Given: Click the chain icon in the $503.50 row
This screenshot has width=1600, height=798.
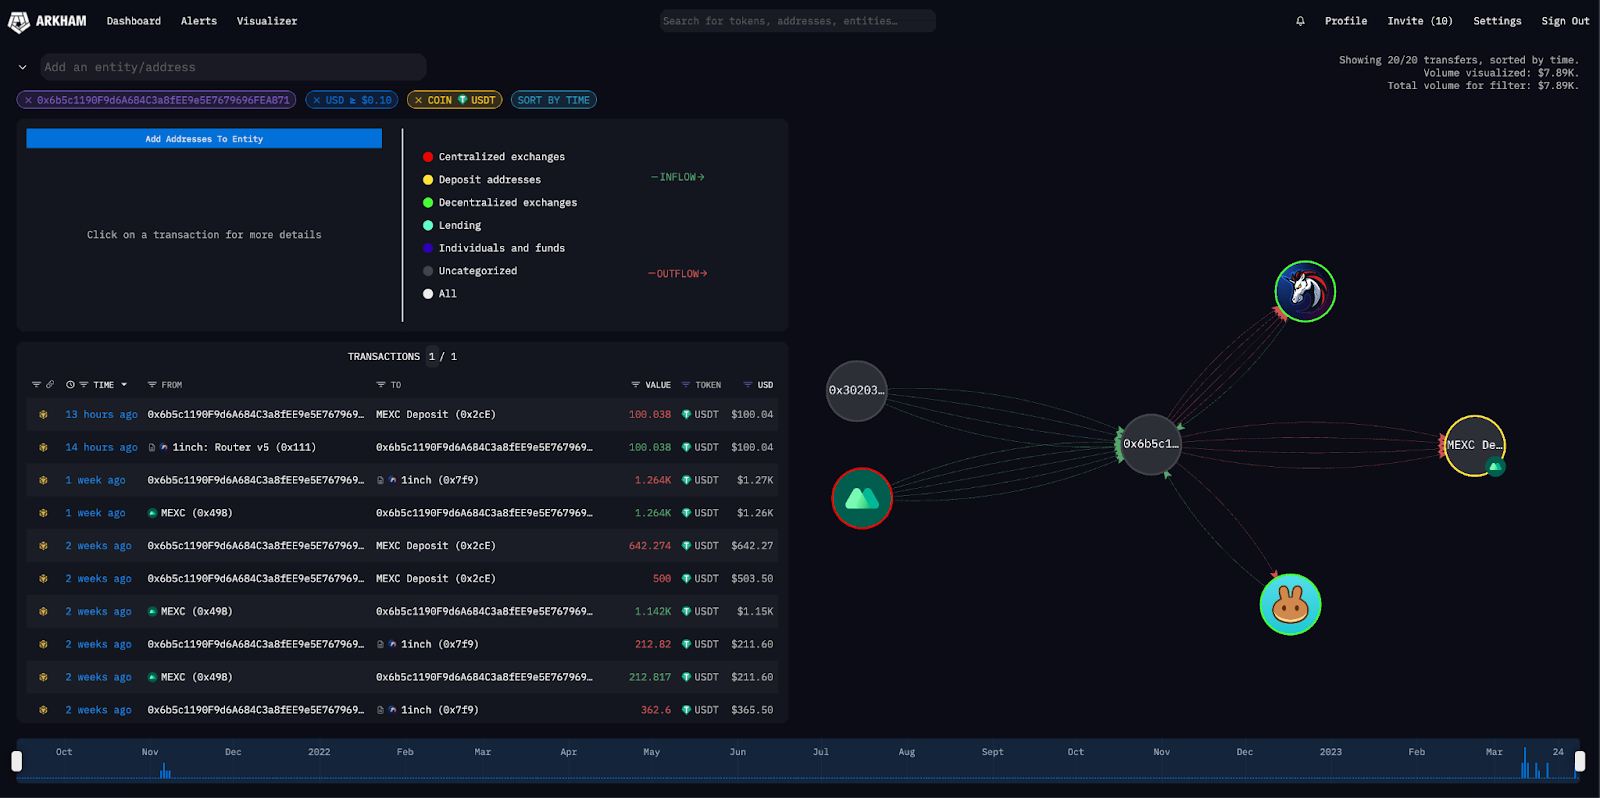Looking at the screenshot, I should tap(43, 579).
